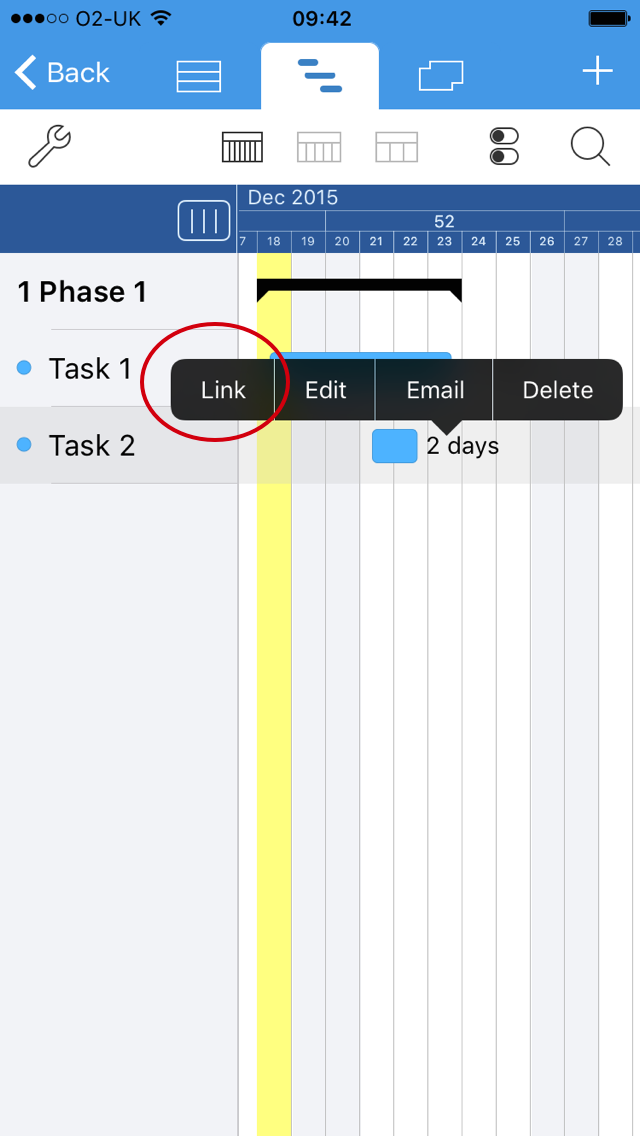Tap the plus icon to add item
The image size is (640, 1136).
click(x=597, y=72)
